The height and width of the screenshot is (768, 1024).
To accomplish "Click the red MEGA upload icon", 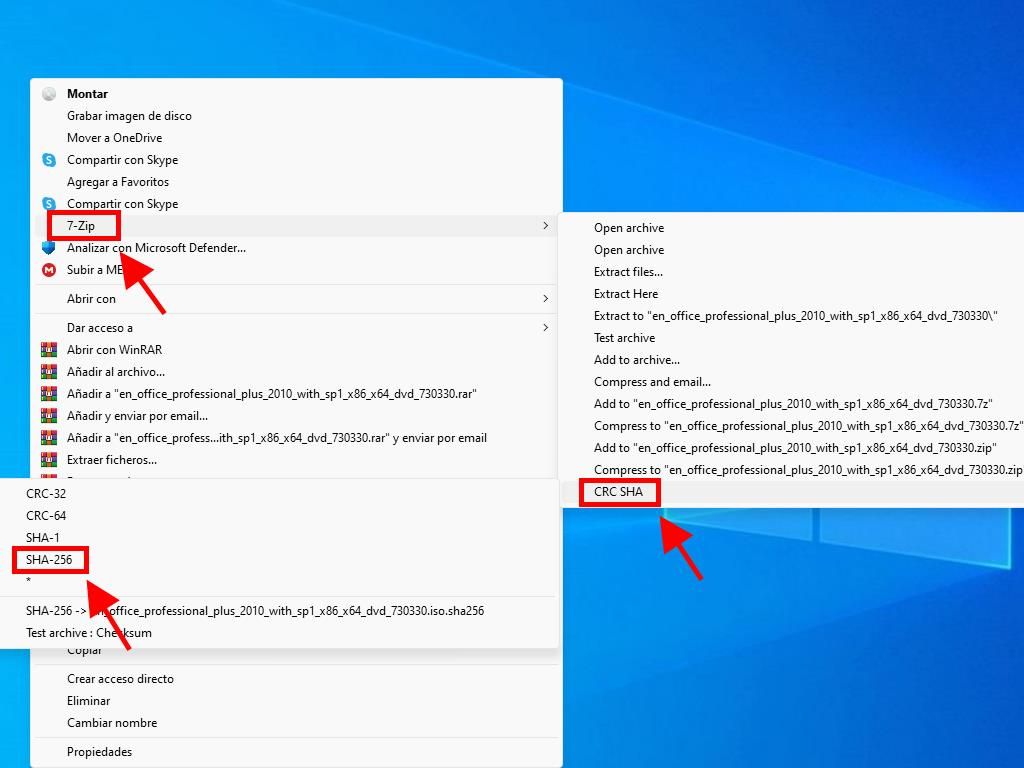I will [49, 270].
